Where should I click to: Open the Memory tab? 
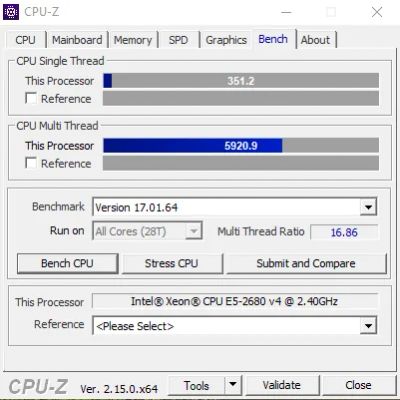tap(133, 40)
